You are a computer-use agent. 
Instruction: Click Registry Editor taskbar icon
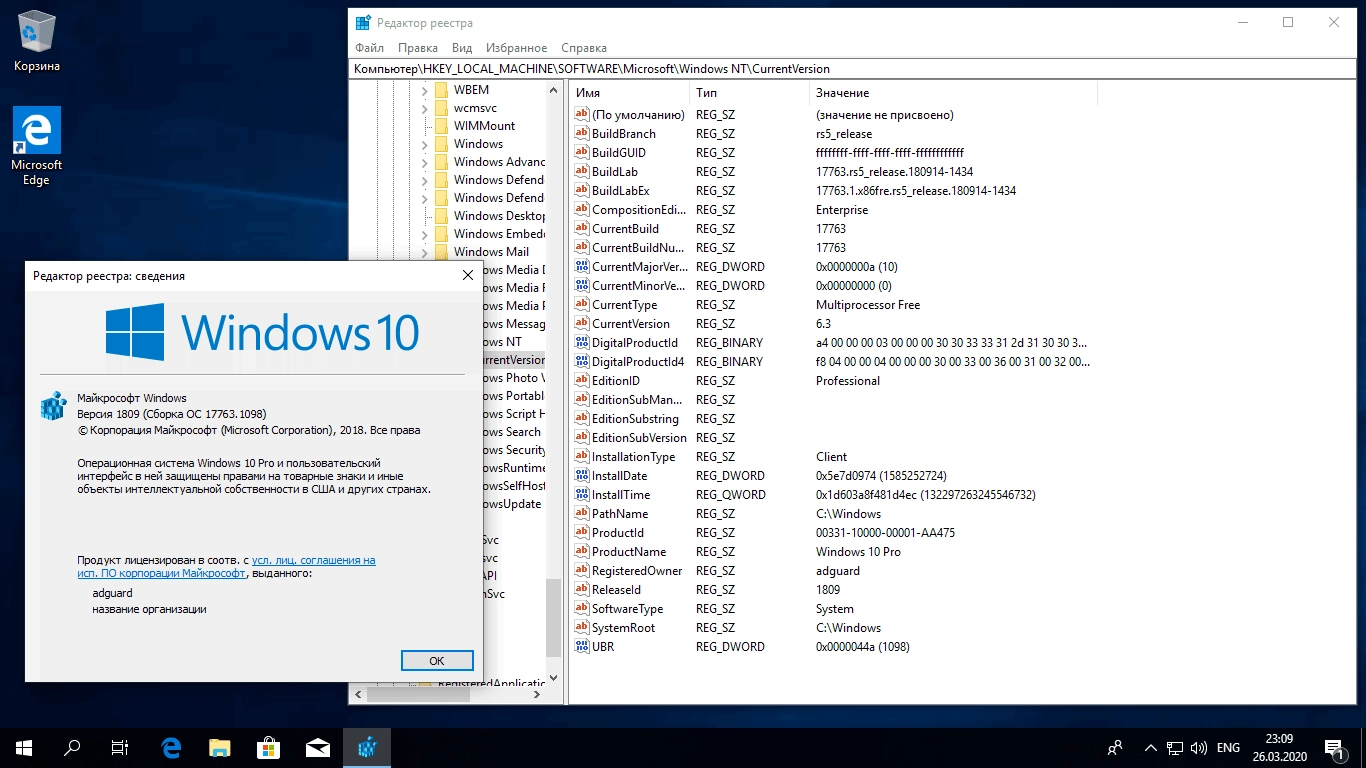(x=366, y=747)
